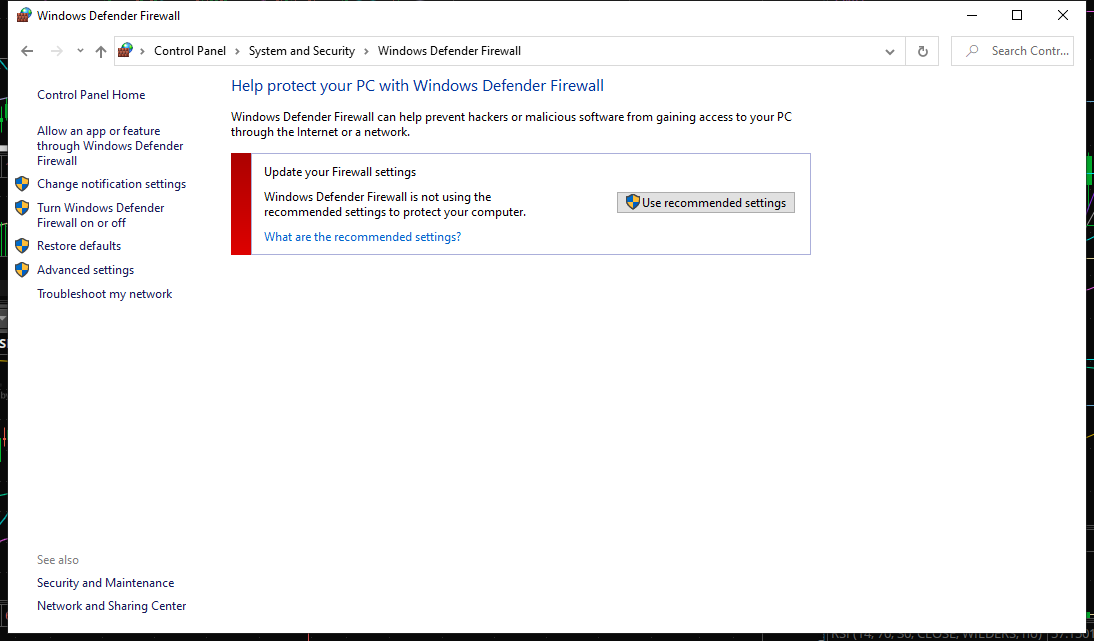Open the address bar history dropdown
This screenshot has width=1094, height=641.
(890, 52)
